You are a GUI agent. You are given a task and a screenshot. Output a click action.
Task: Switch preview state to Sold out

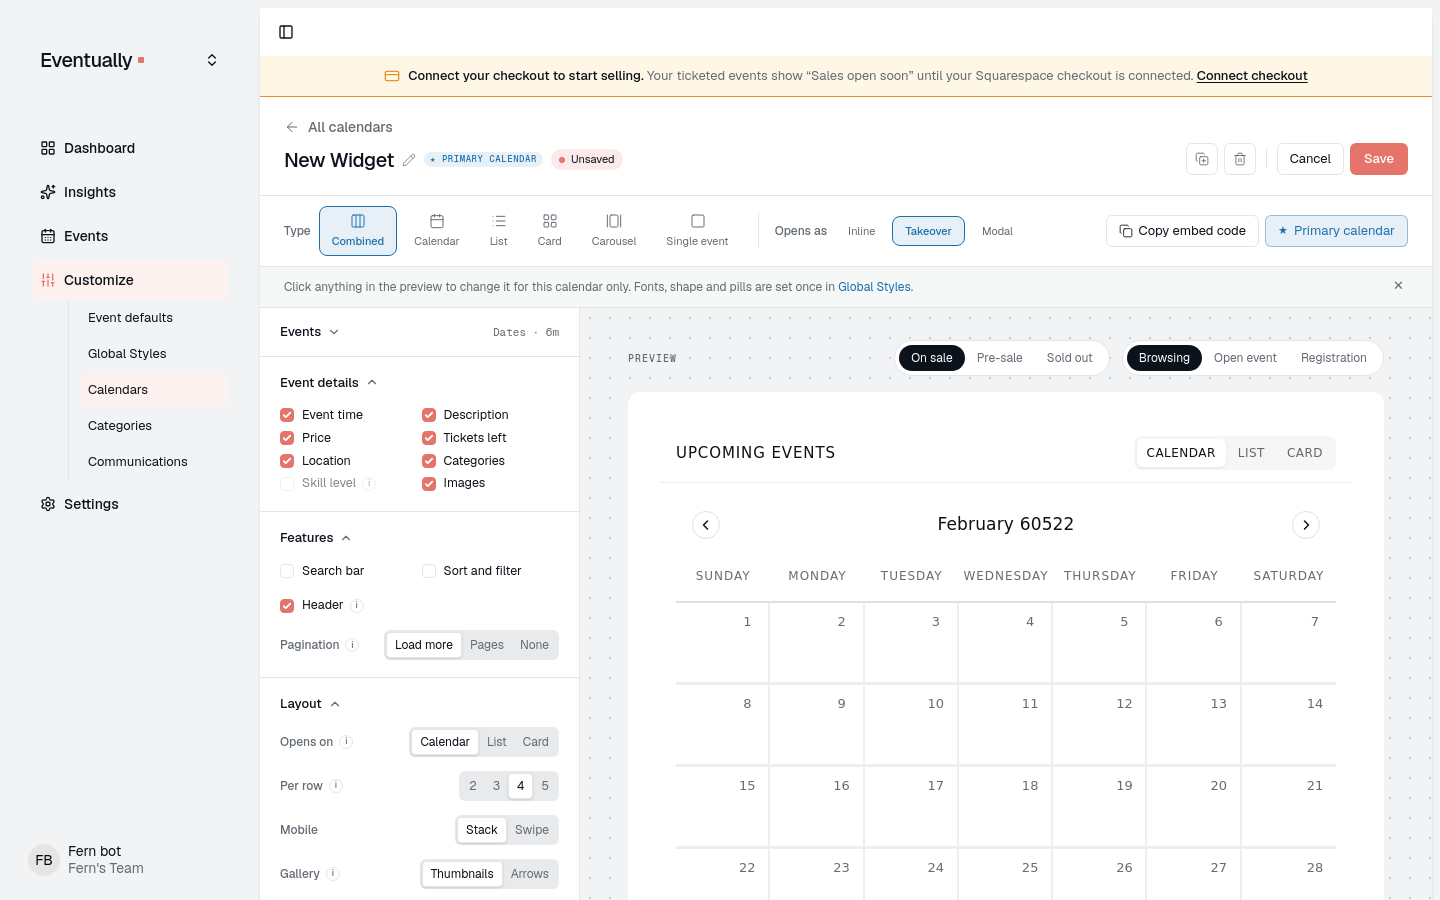point(1069,358)
